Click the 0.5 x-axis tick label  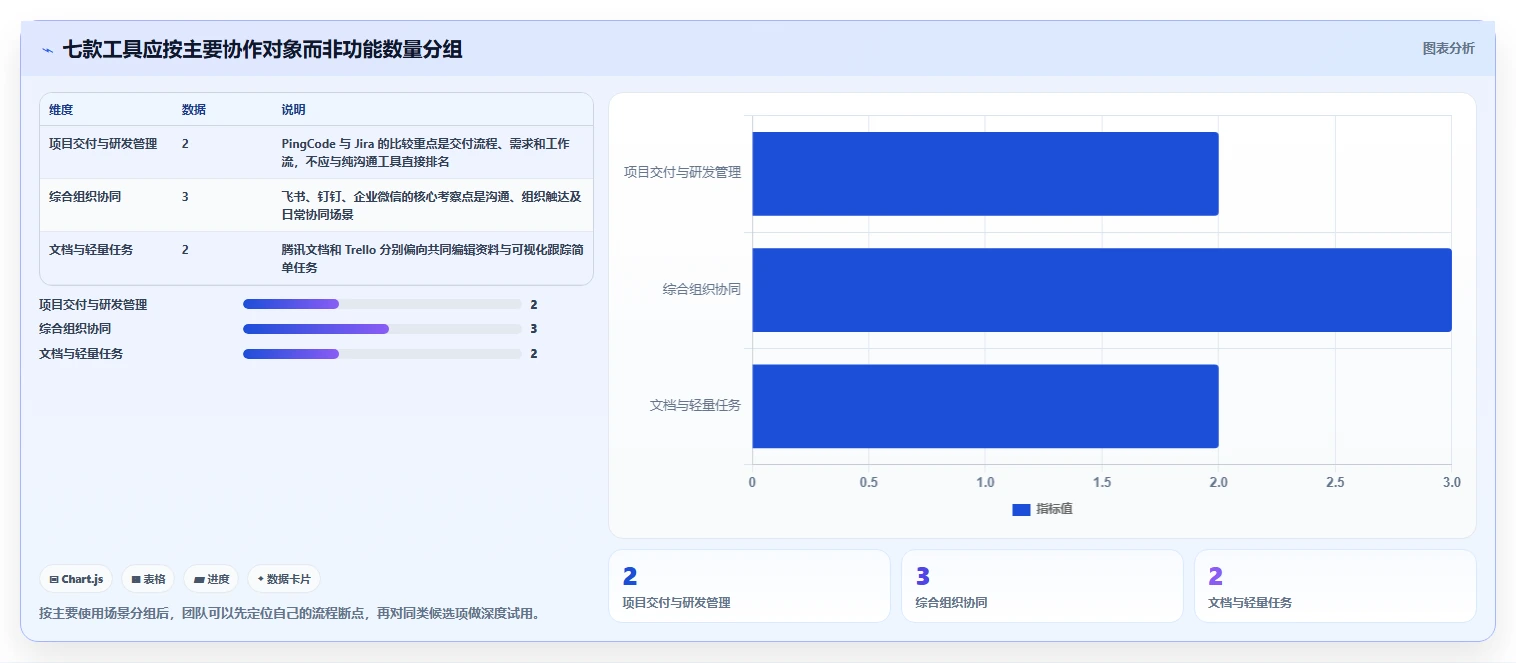(x=868, y=482)
